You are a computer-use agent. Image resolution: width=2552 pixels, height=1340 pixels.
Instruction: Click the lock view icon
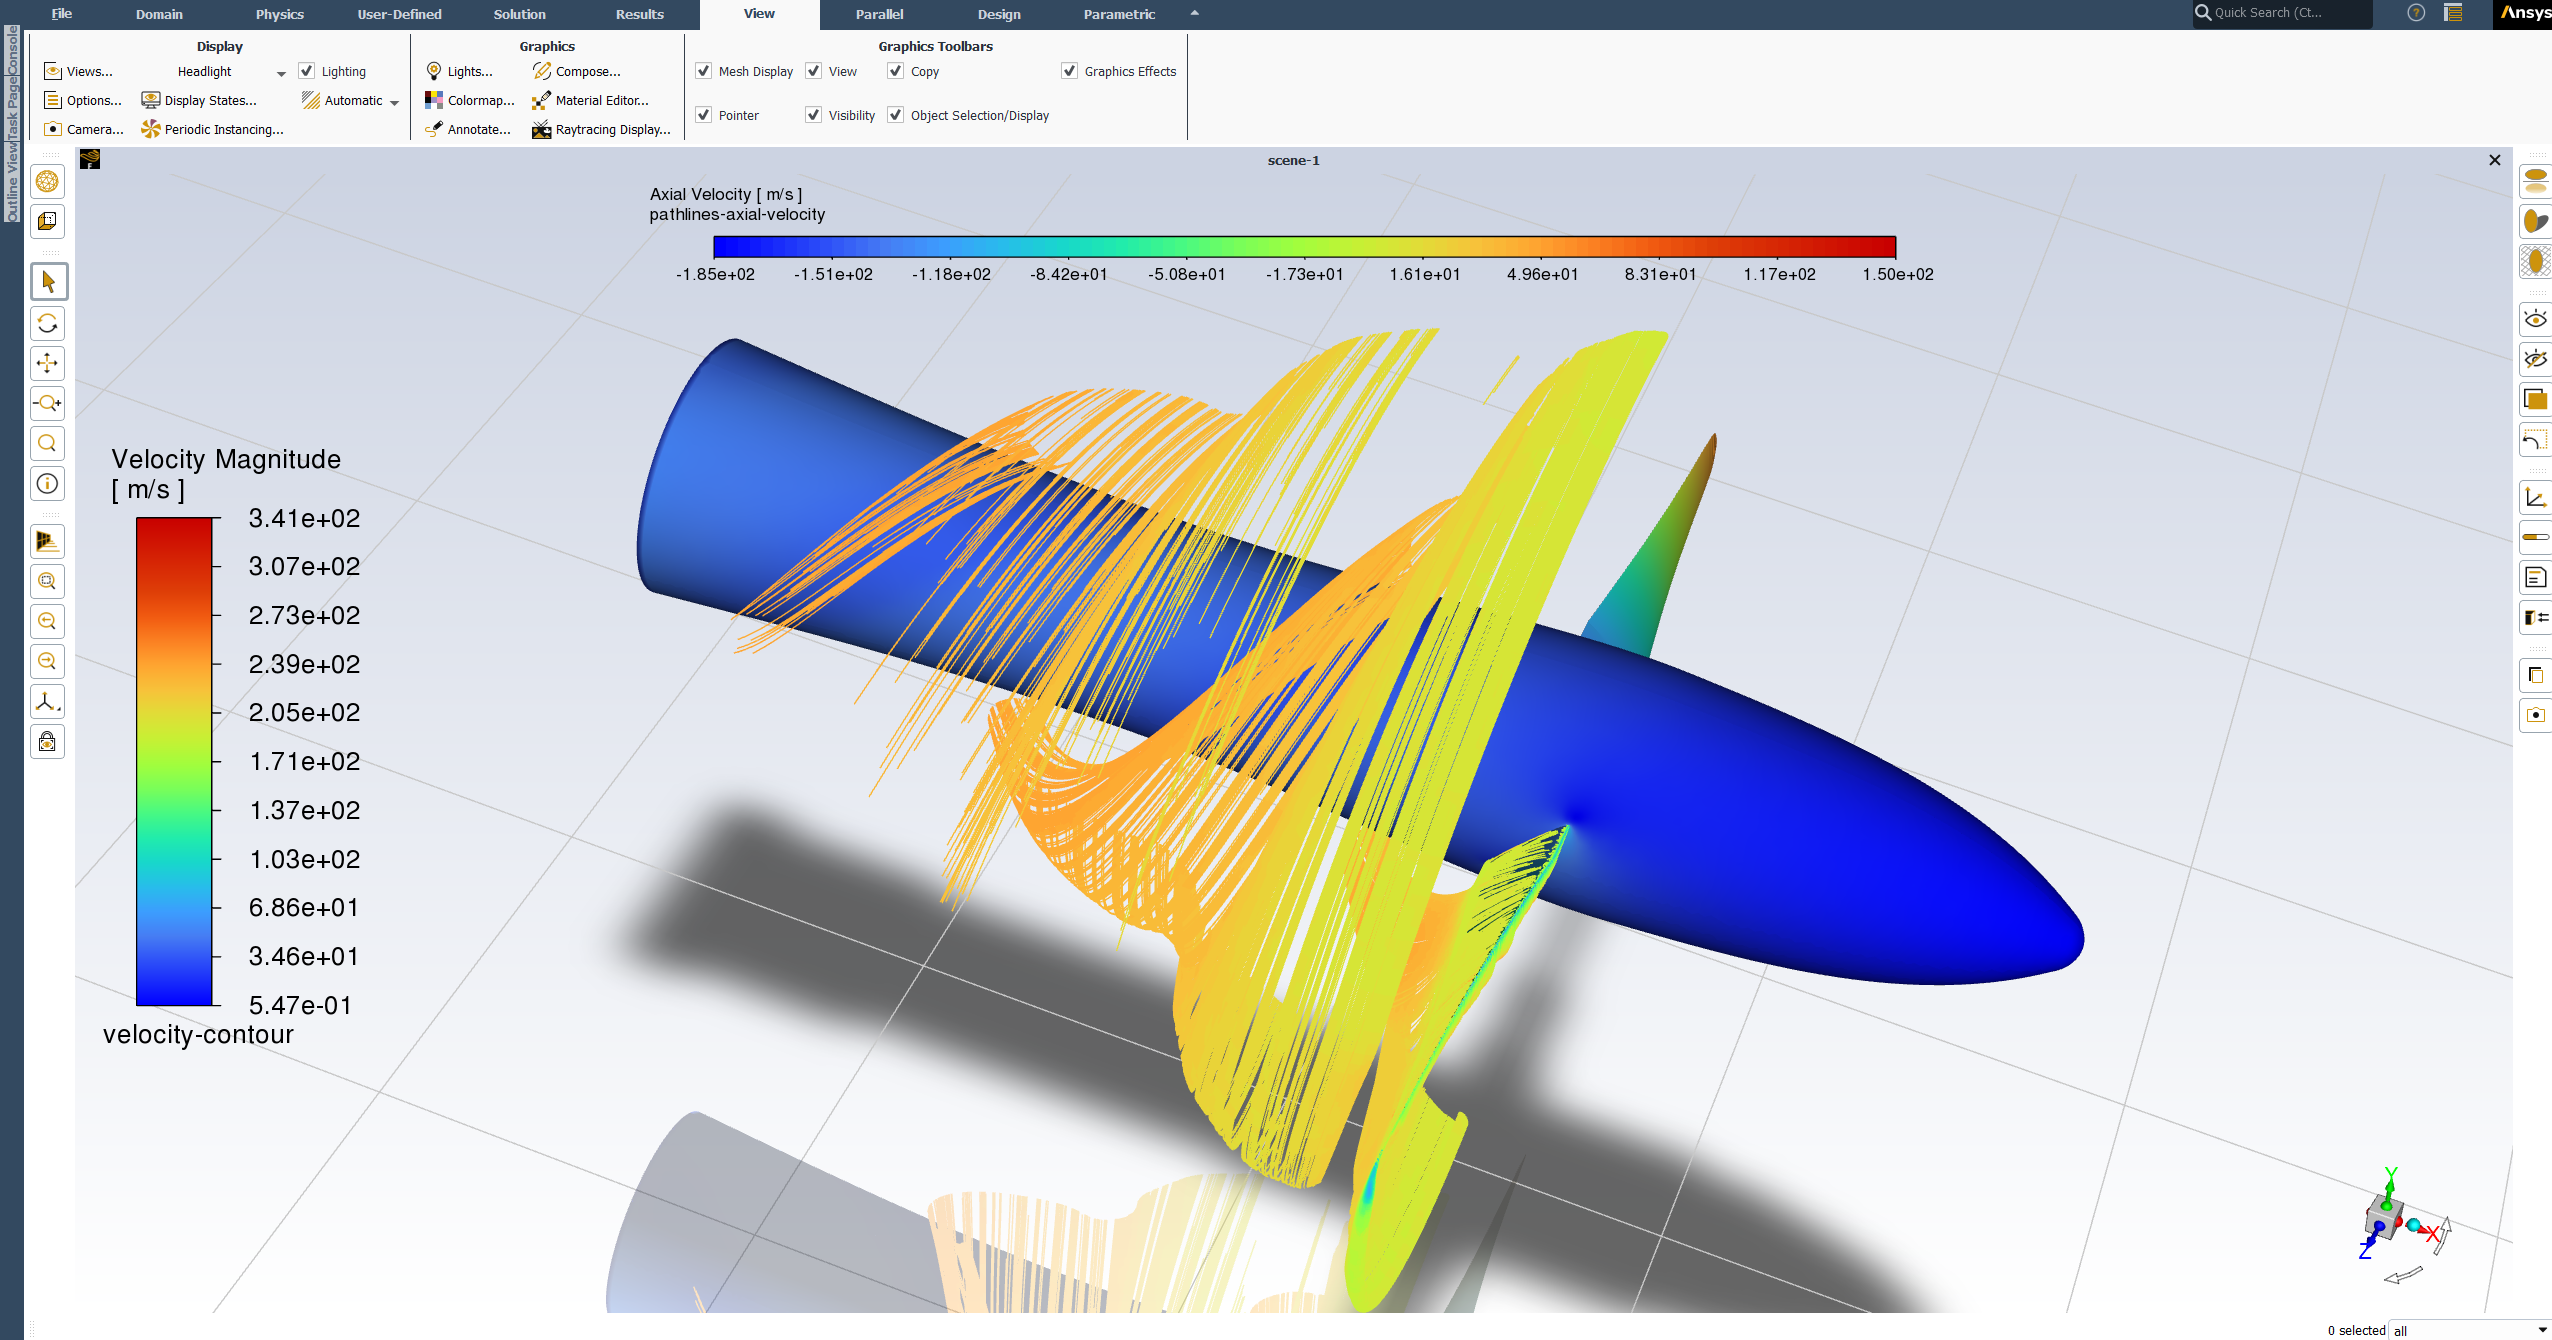(x=47, y=742)
